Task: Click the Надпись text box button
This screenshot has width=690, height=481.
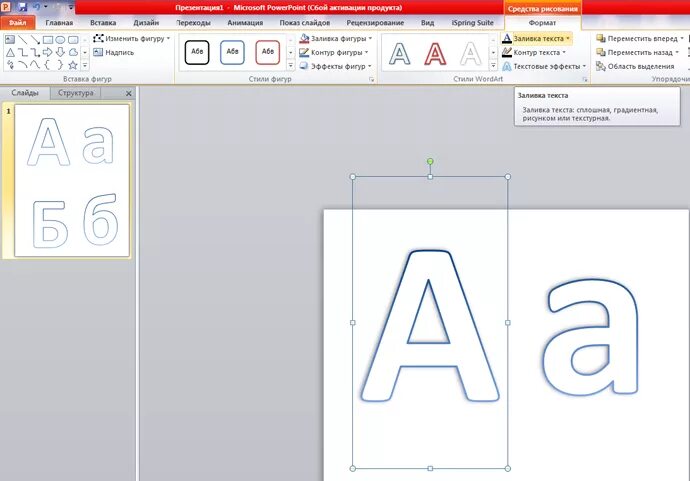Action: pyautogui.click(x=114, y=52)
